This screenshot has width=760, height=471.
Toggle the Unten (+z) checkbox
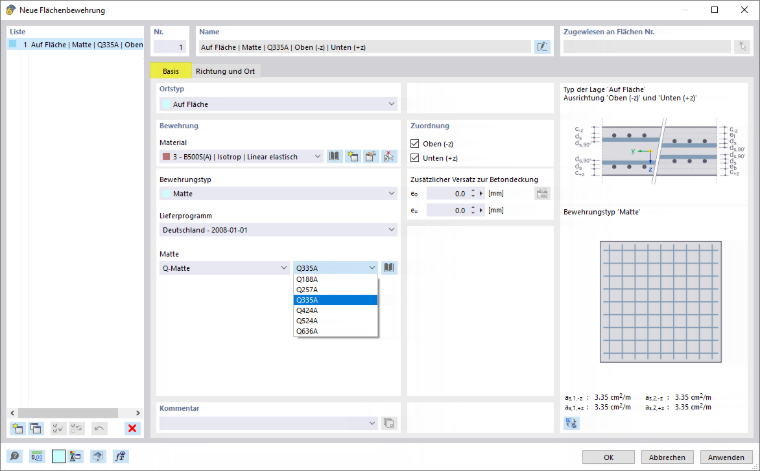[x=414, y=158]
